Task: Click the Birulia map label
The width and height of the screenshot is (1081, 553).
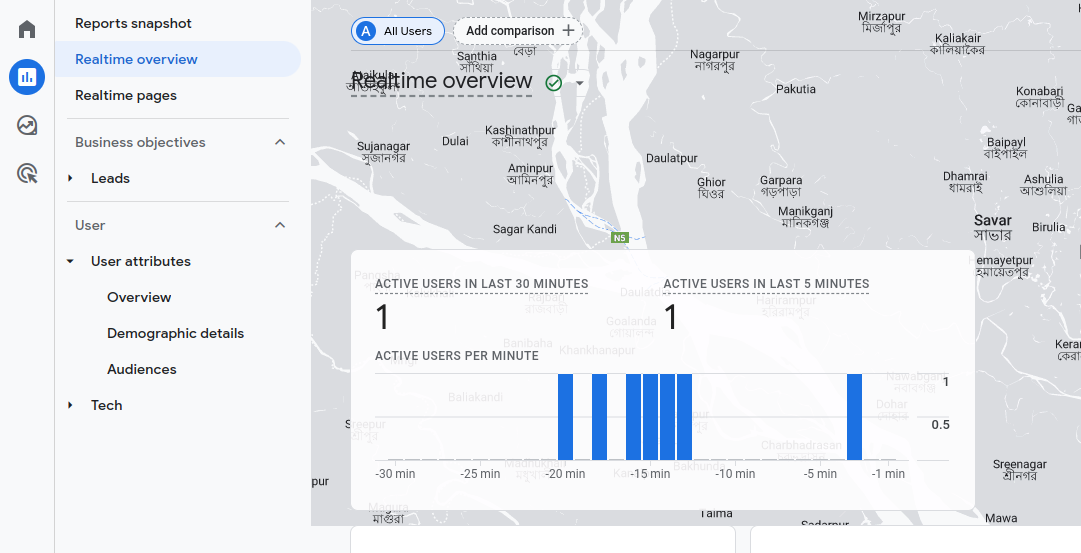Action: pyautogui.click(x=1049, y=227)
